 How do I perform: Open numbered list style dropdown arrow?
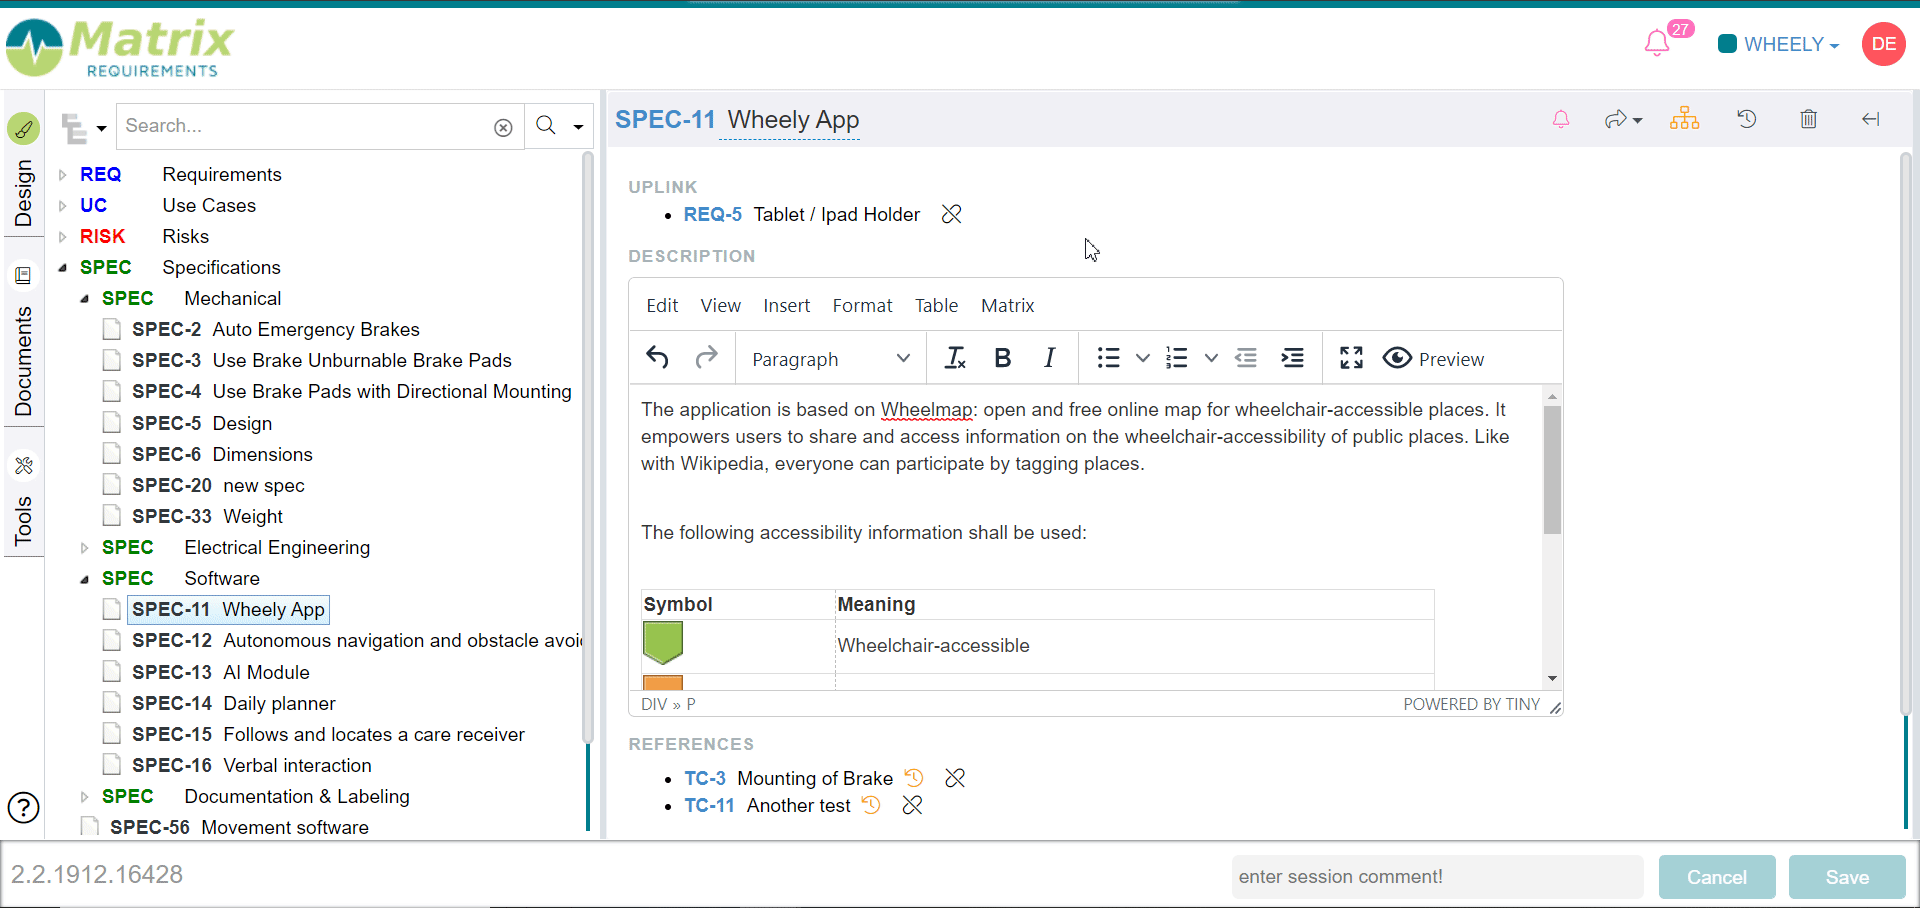pos(1211,358)
